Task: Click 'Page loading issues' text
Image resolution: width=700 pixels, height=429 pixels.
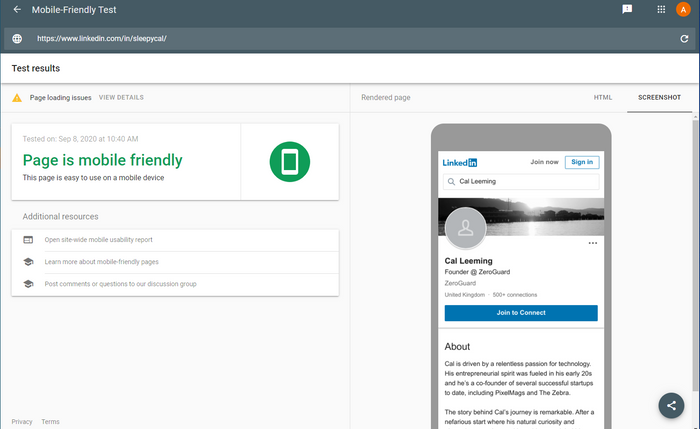Action: (60, 98)
